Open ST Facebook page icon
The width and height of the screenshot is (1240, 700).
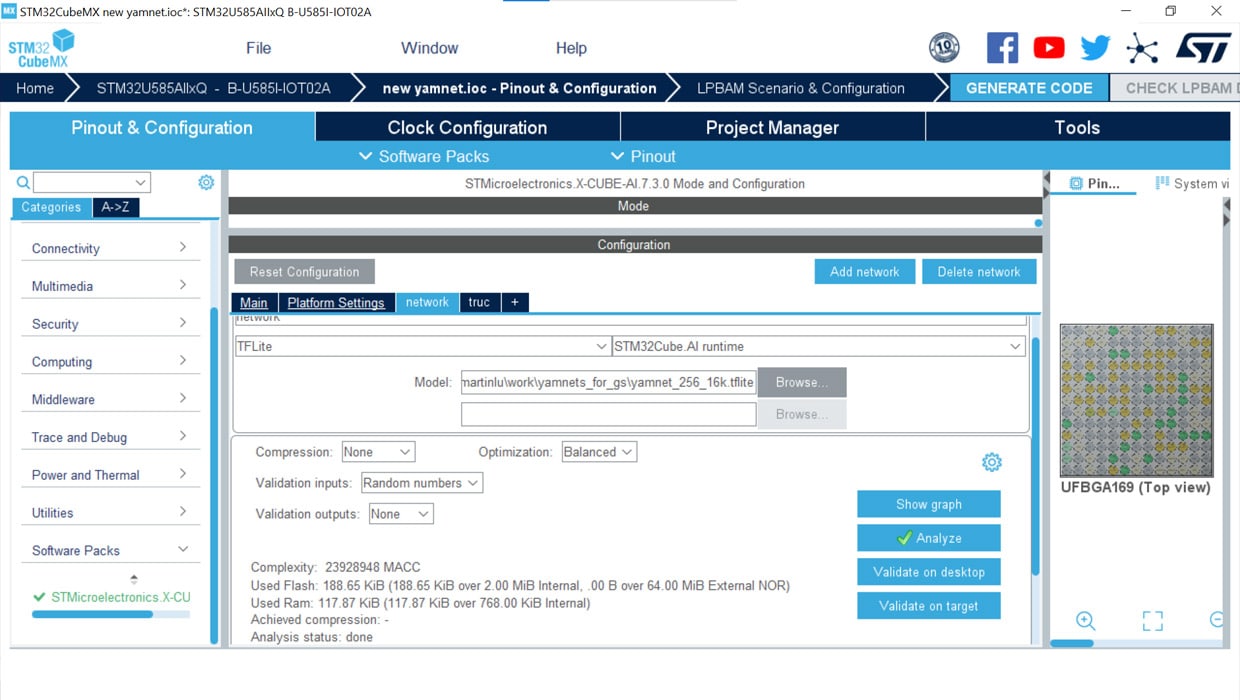[x=1002, y=48]
